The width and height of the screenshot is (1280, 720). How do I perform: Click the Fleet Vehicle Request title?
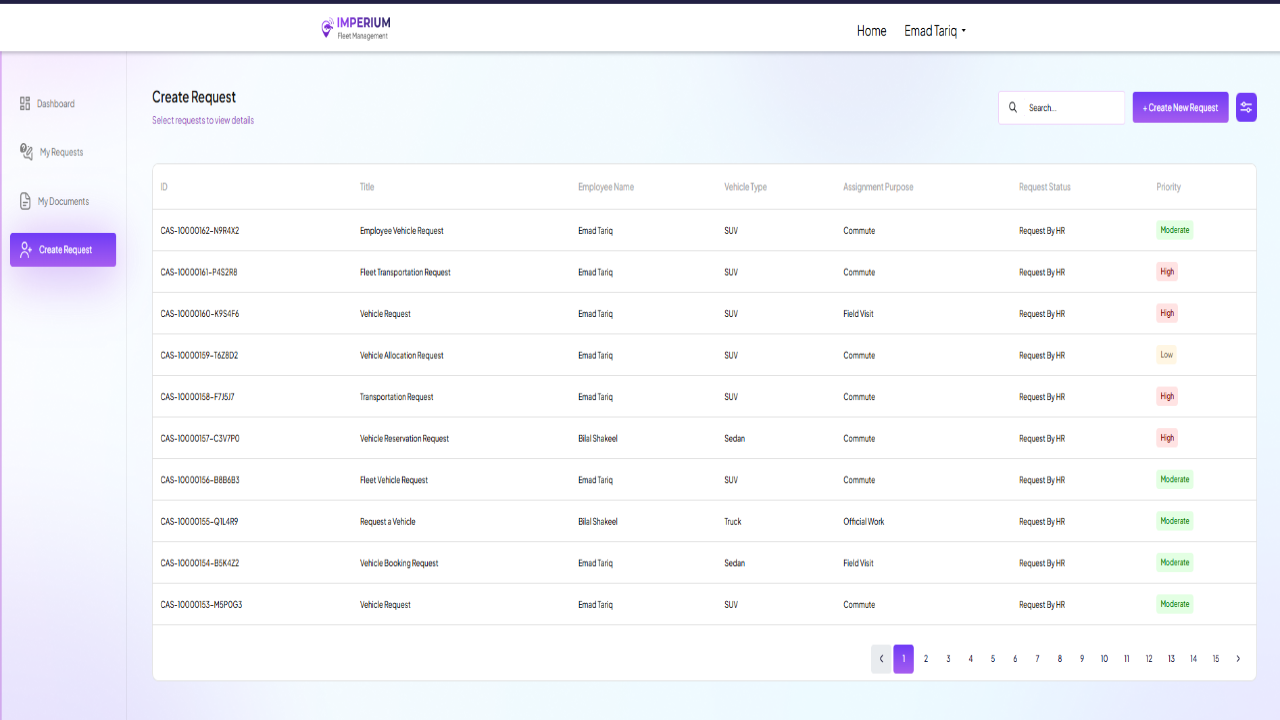click(x=394, y=480)
